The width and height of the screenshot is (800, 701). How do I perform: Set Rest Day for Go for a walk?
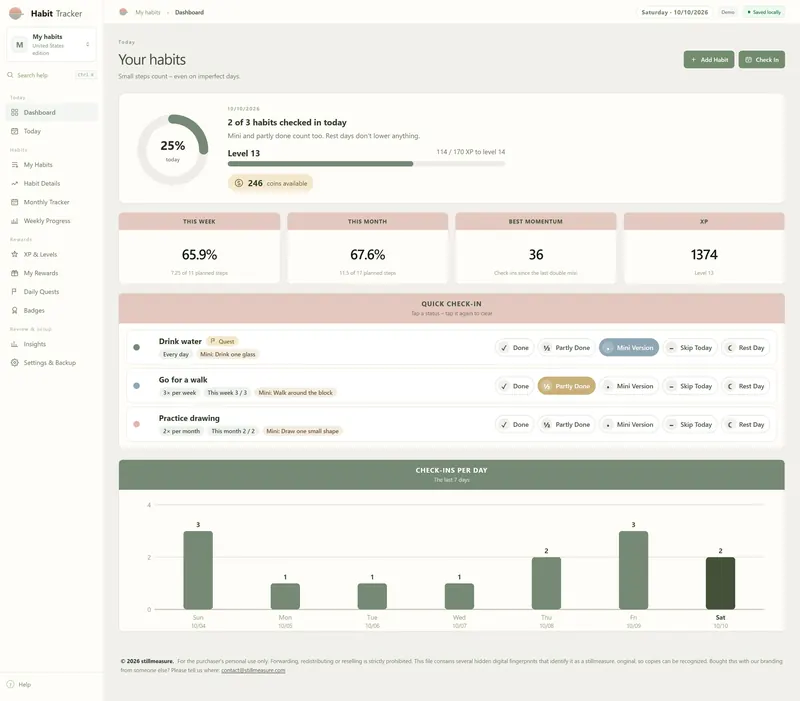746,386
